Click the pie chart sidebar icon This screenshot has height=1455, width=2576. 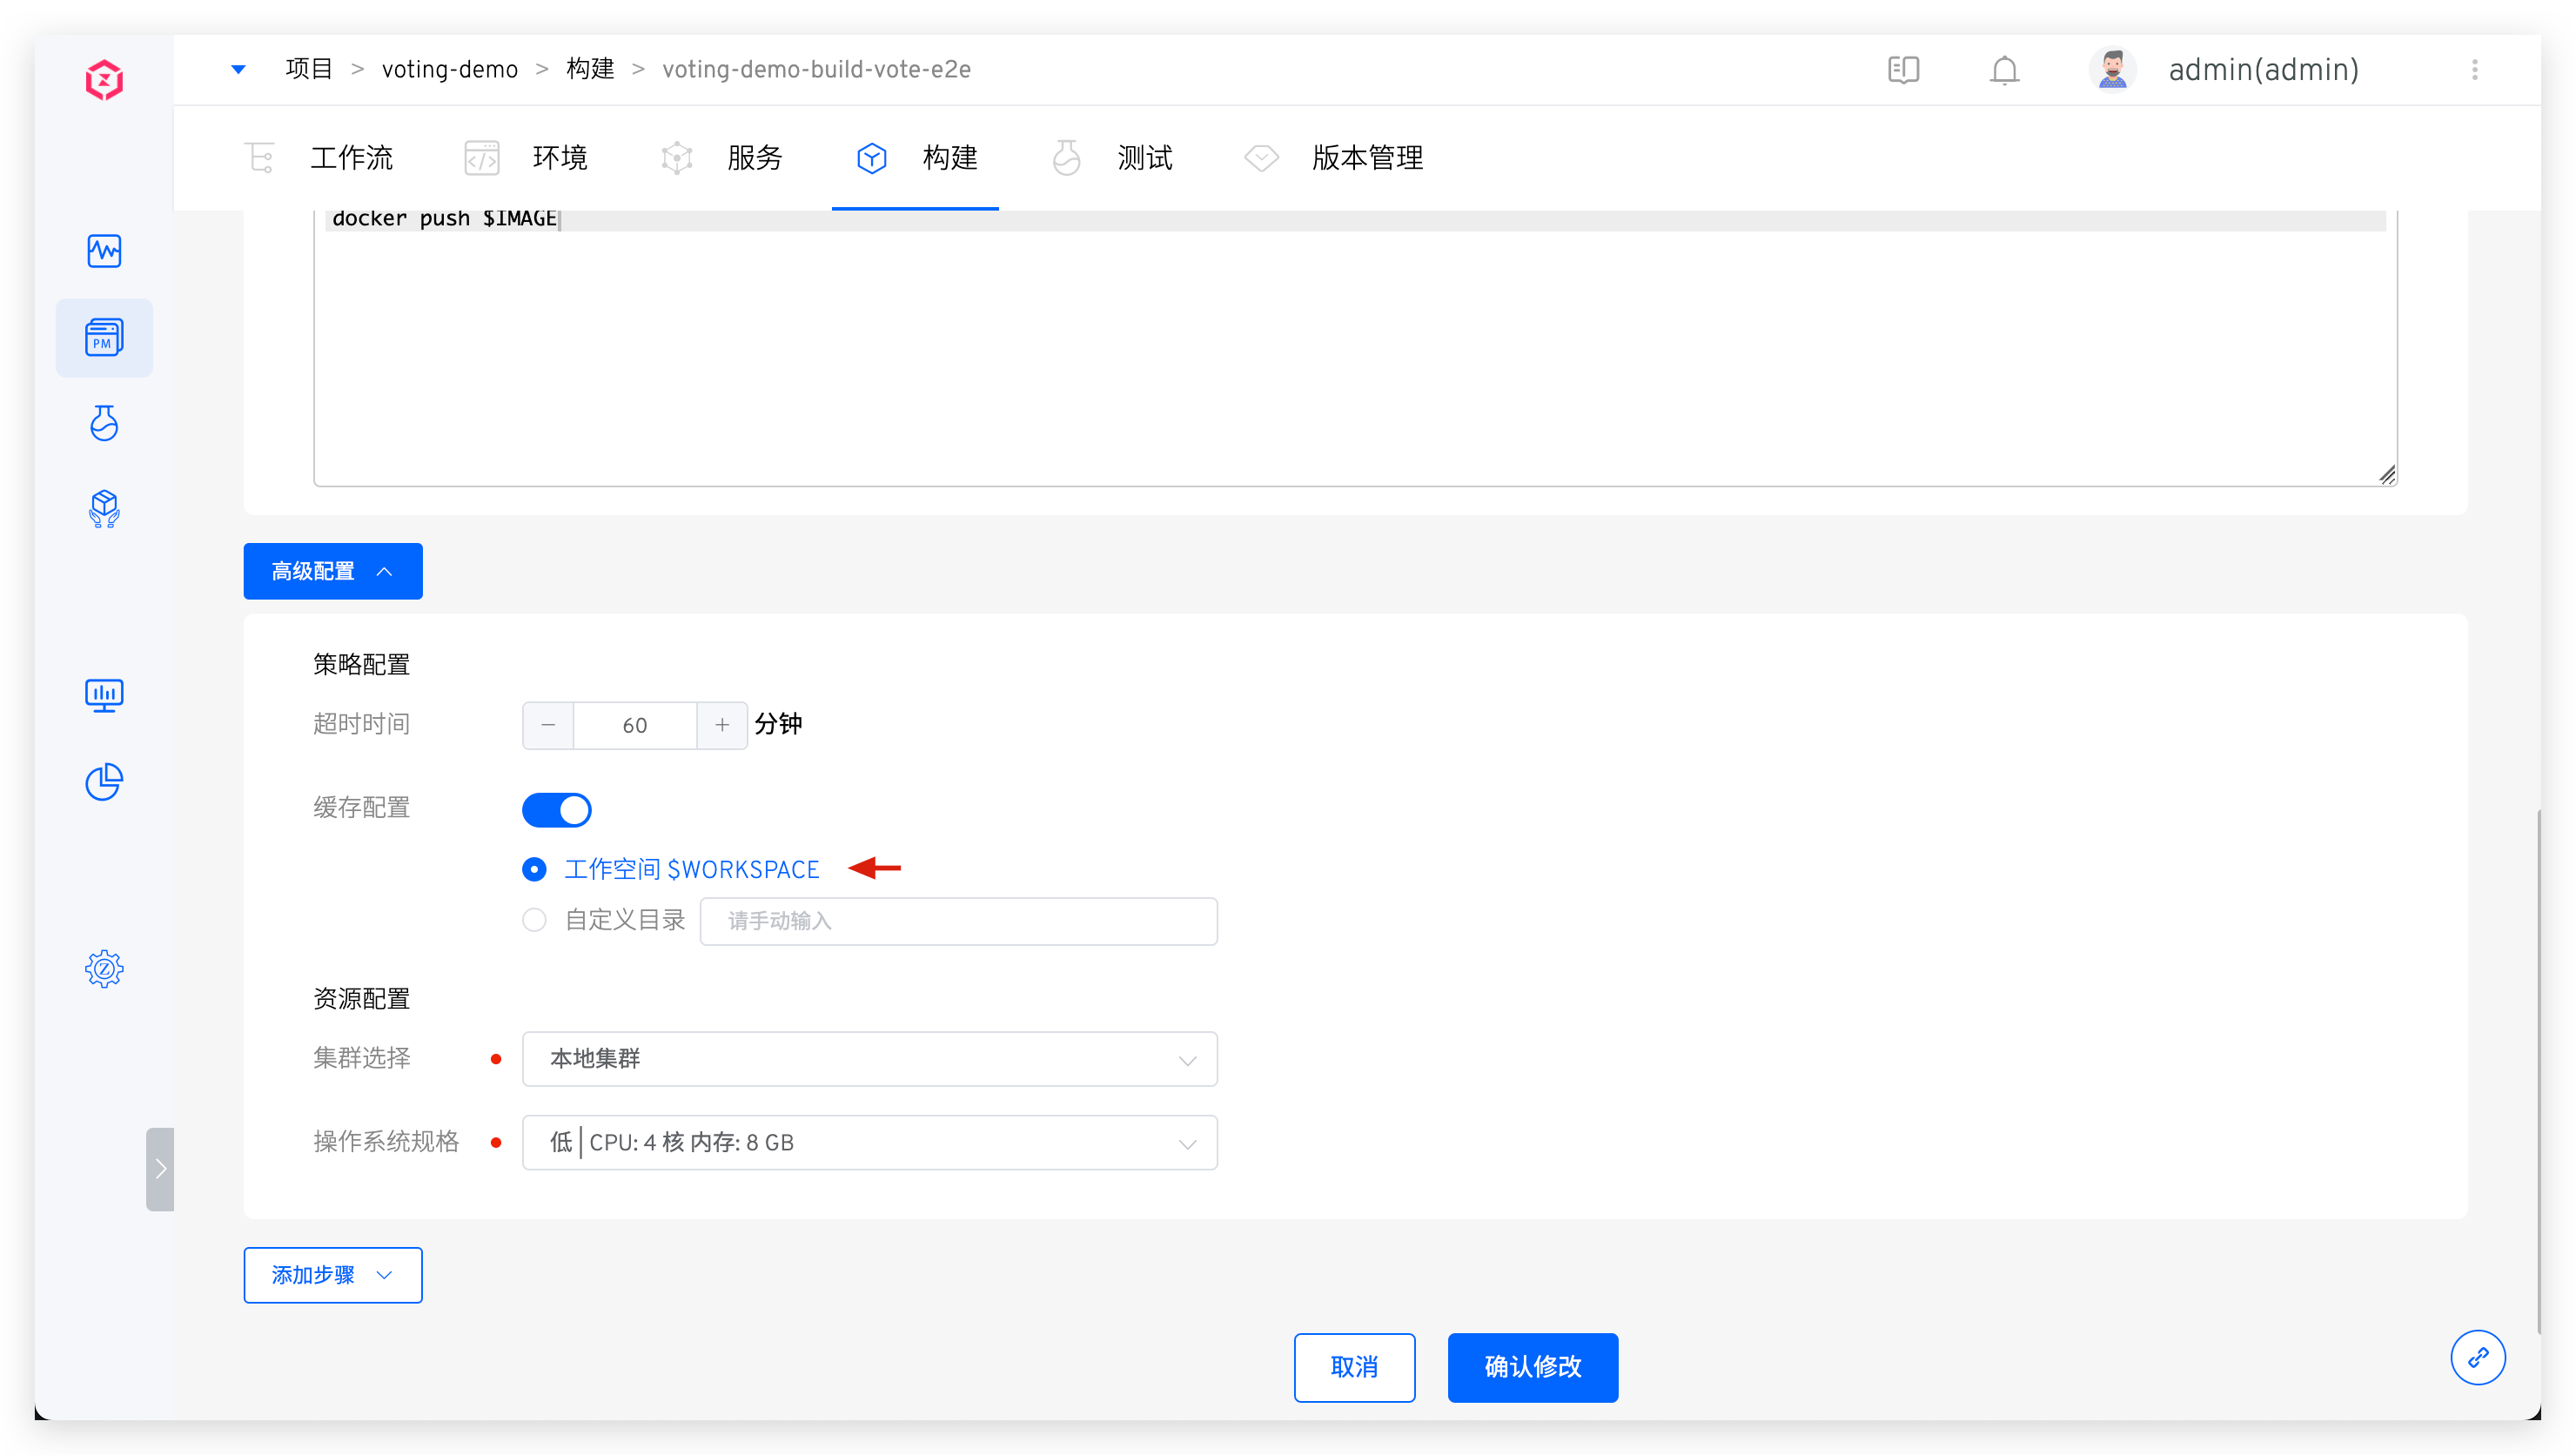(104, 782)
